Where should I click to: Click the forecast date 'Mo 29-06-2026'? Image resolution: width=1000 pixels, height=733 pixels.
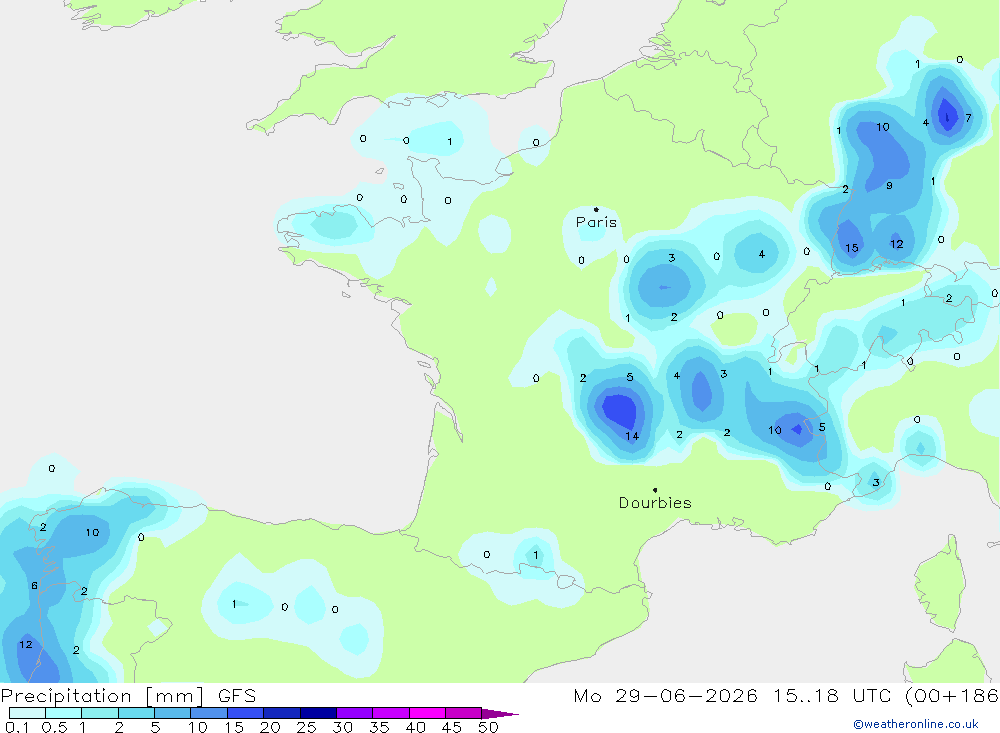pyautogui.click(x=665, y=695)
